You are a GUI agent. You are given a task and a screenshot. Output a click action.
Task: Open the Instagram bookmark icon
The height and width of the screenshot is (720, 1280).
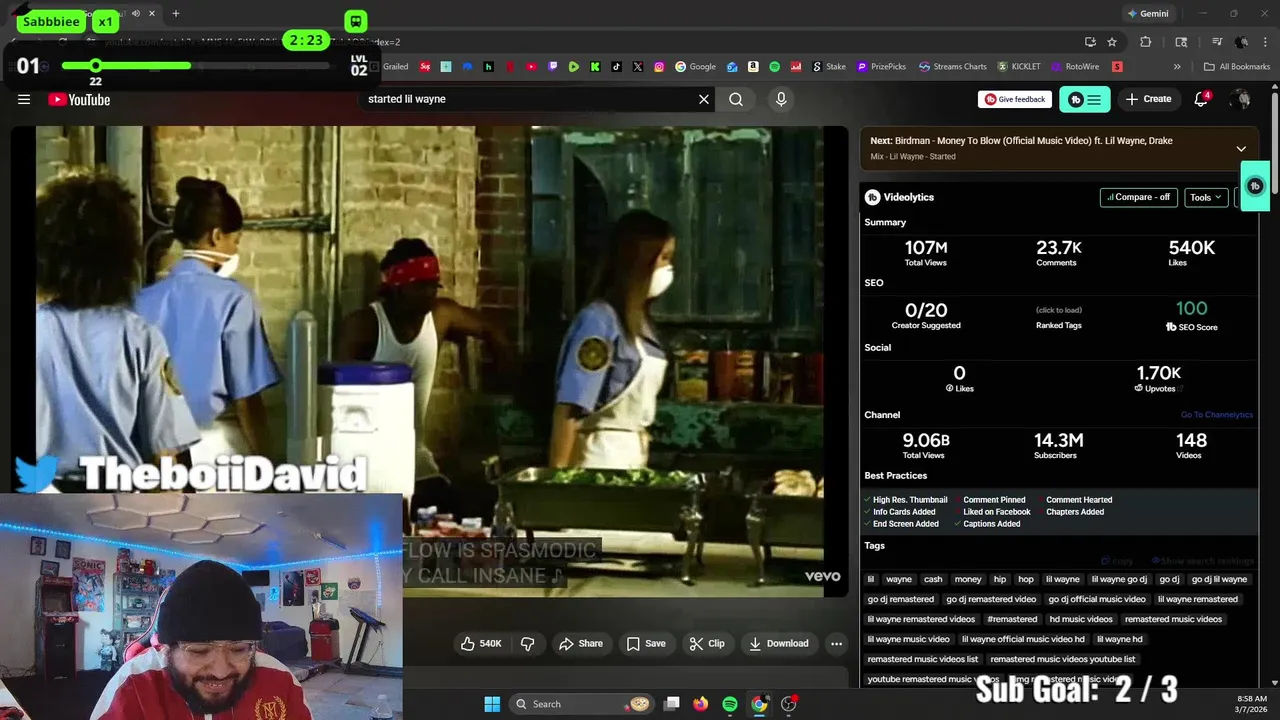click(x=659, y=67)
